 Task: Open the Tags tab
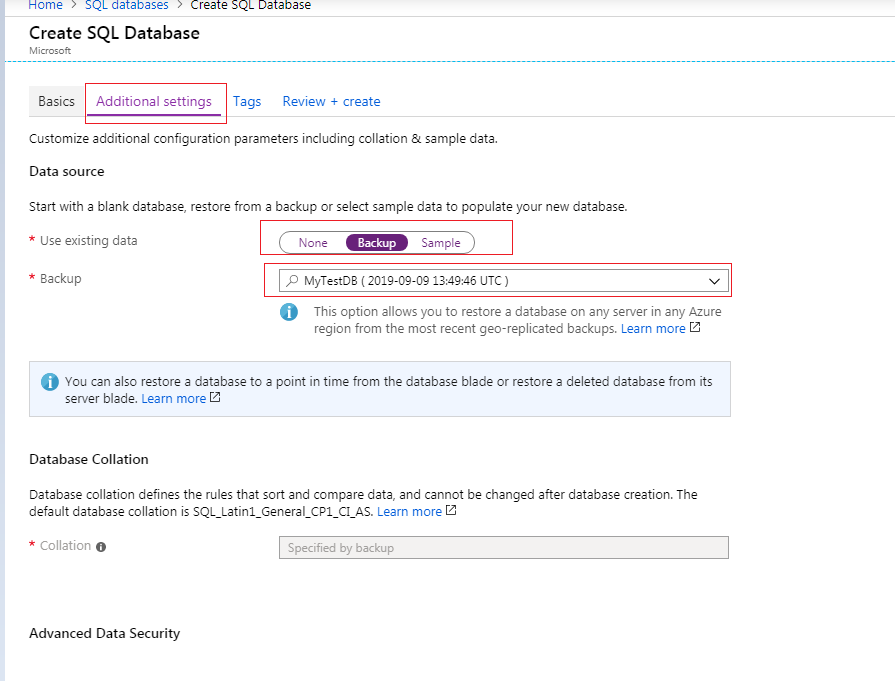coord(247,101)
